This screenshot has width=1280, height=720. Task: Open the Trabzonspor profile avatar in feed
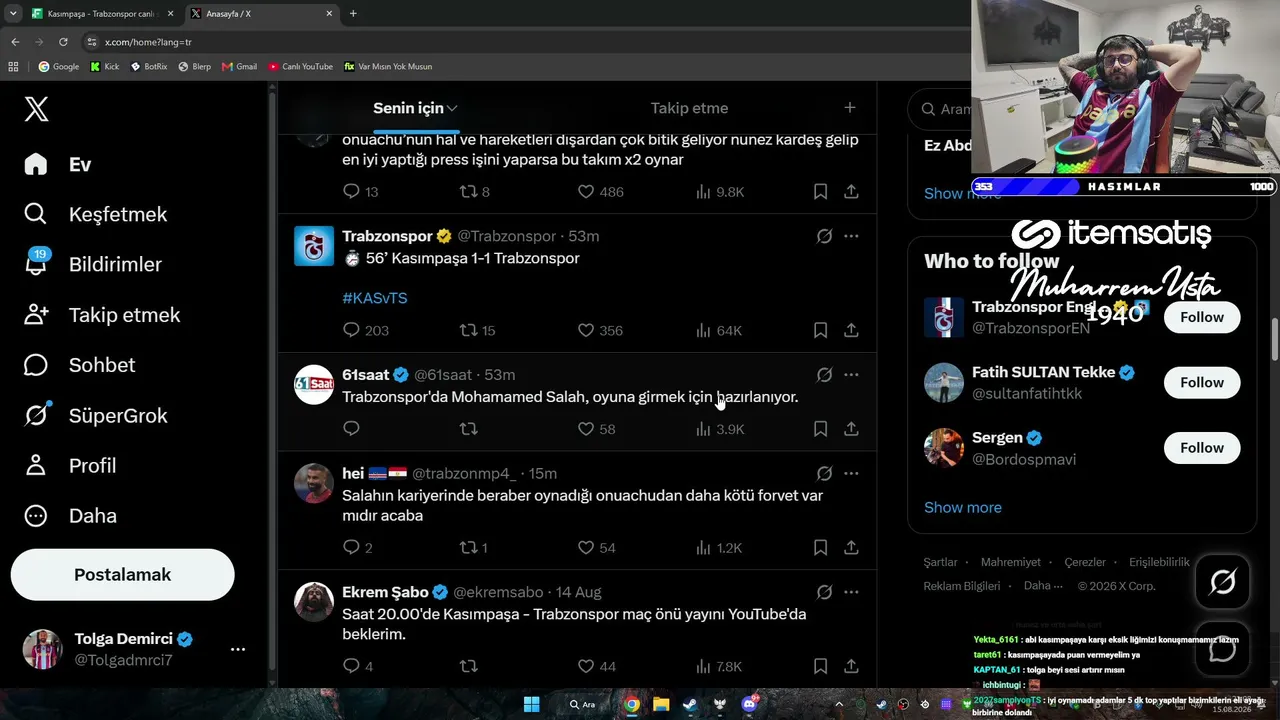pos(314,246)
